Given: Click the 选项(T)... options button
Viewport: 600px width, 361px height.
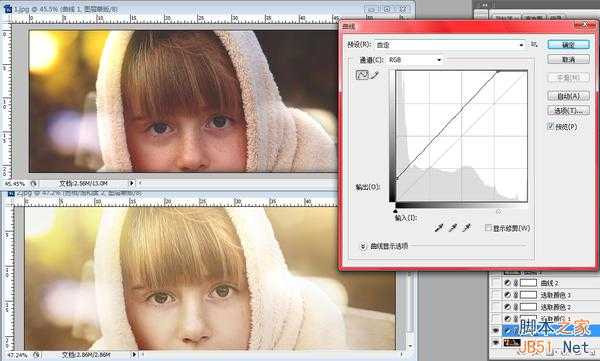Looking at the screenshot, I should [568, 111].
